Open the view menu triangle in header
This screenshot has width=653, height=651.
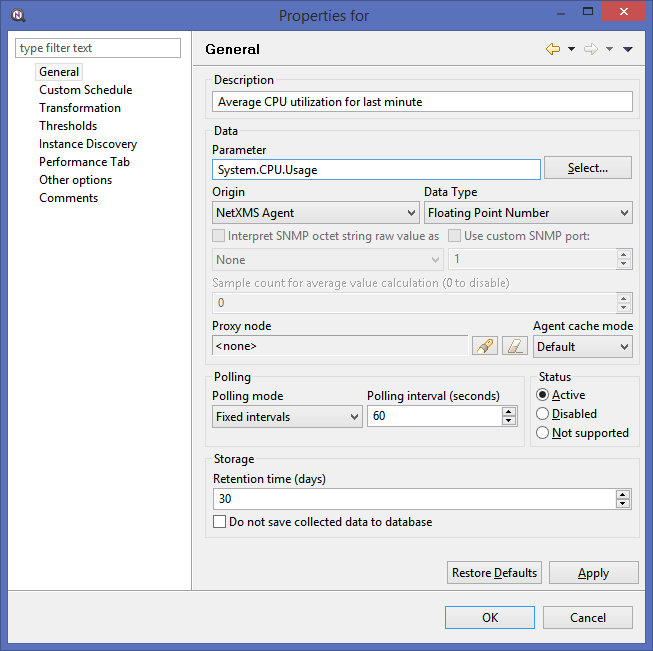click(627, 49)
